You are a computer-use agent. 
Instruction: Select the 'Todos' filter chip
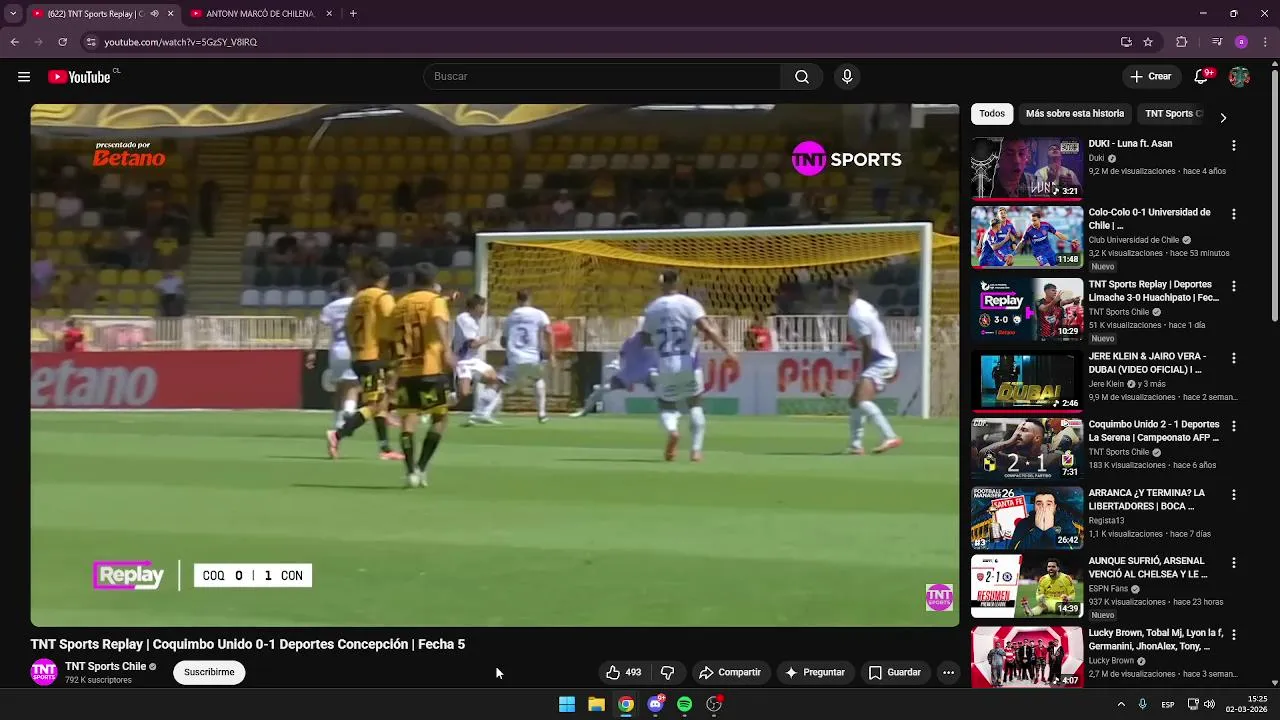click(x=992, y=114)
